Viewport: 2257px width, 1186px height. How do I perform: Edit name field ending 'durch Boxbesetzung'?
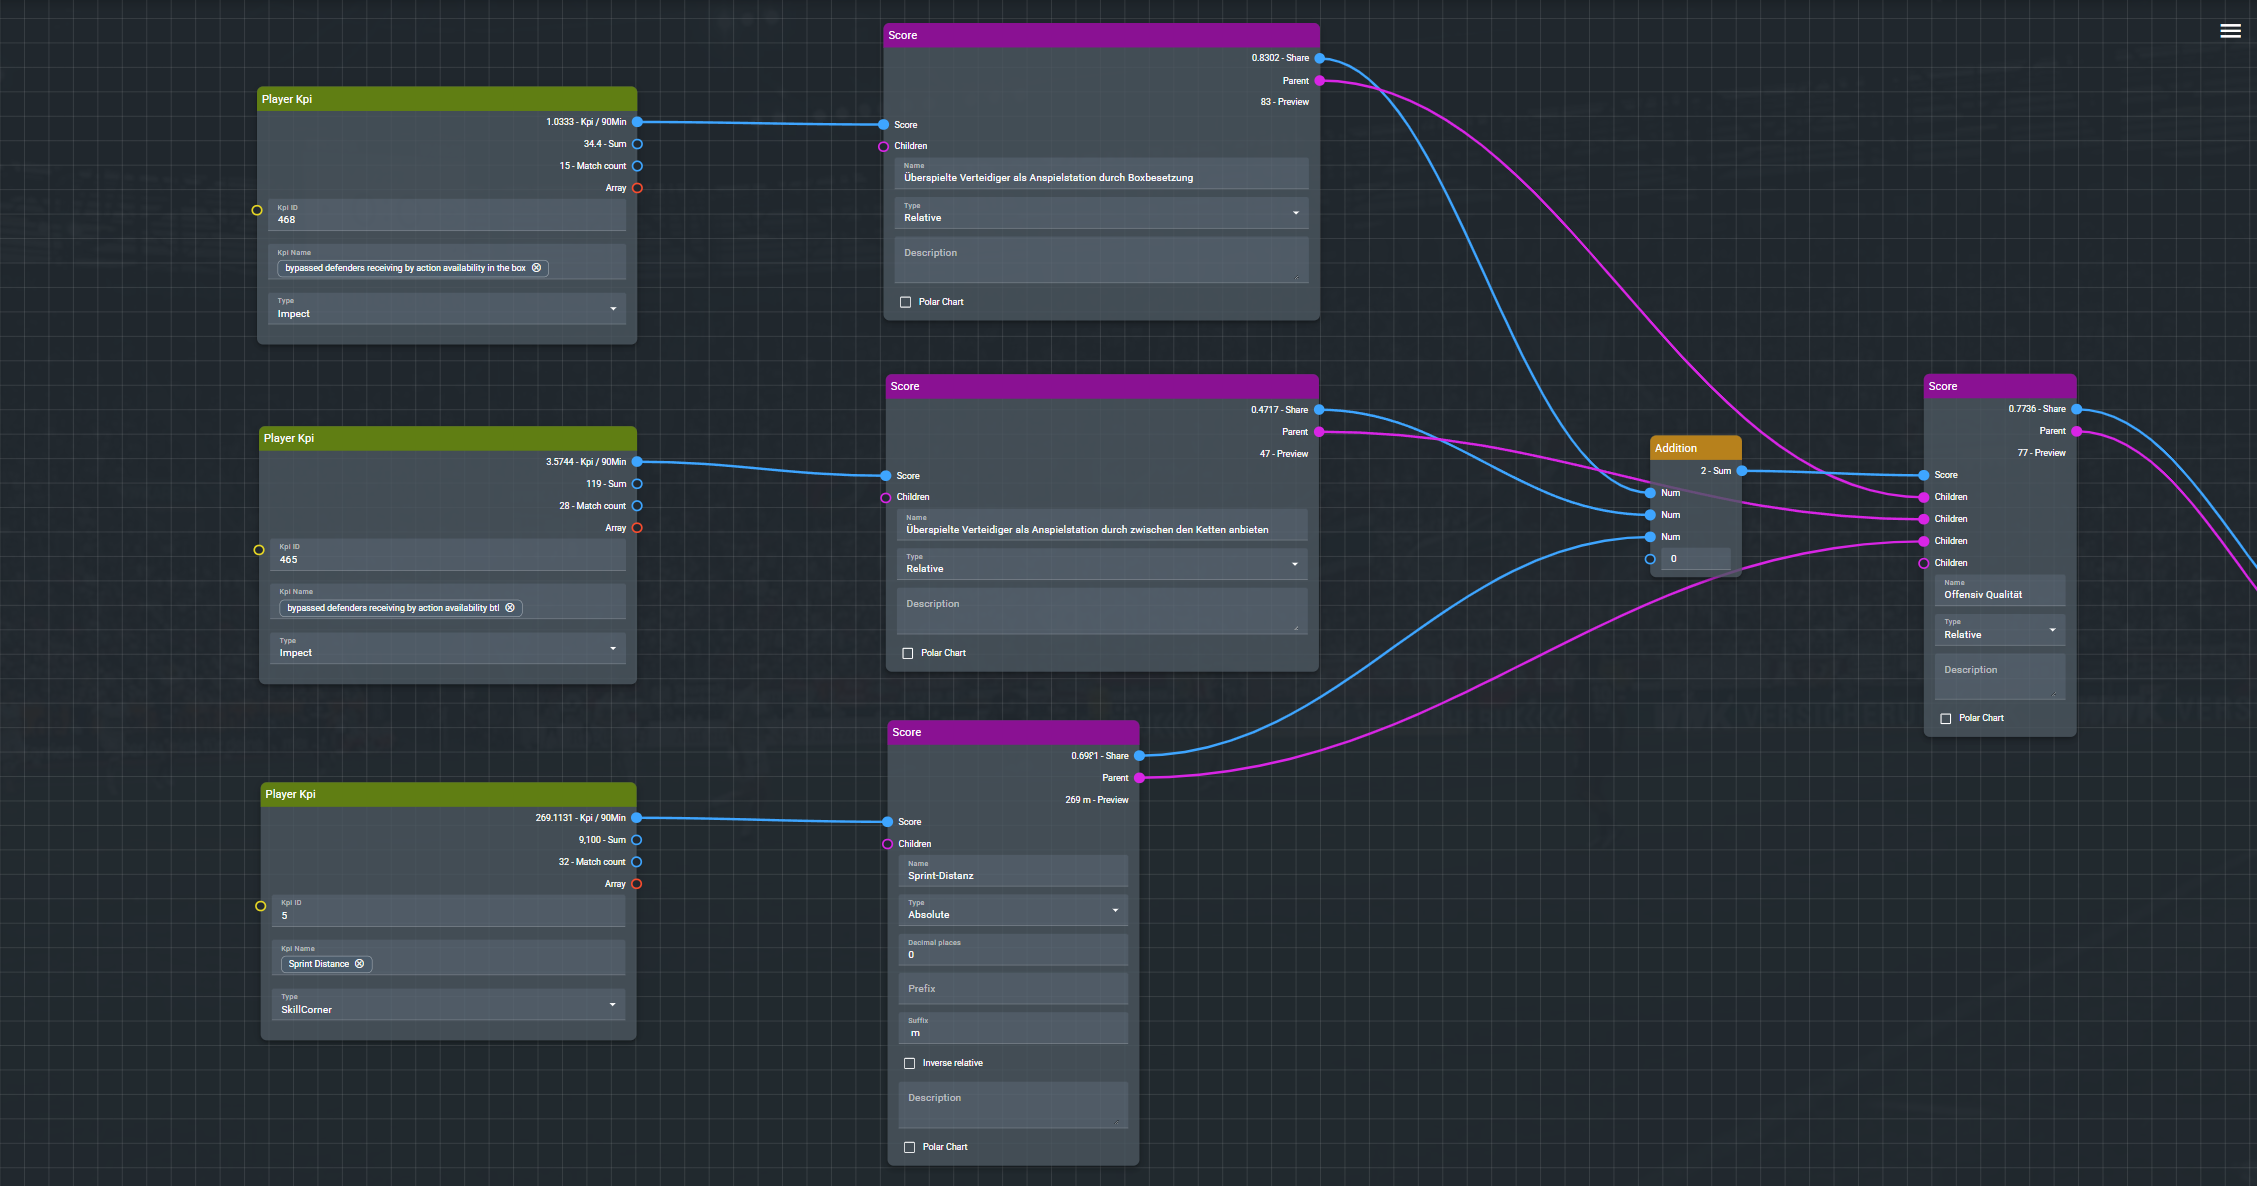1101,173
